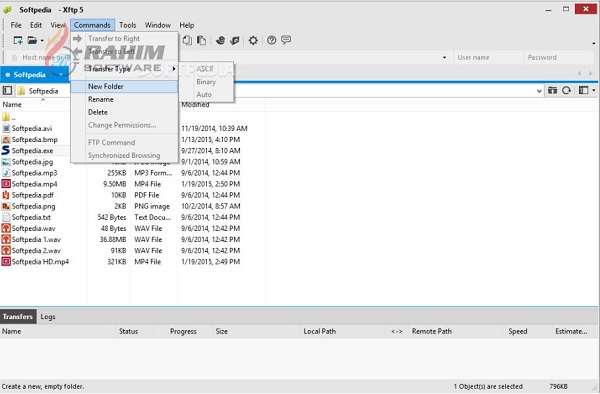Screen dimensions: 600x394
Task: Click the New Session toolbar icon
Action: [18, 40]
